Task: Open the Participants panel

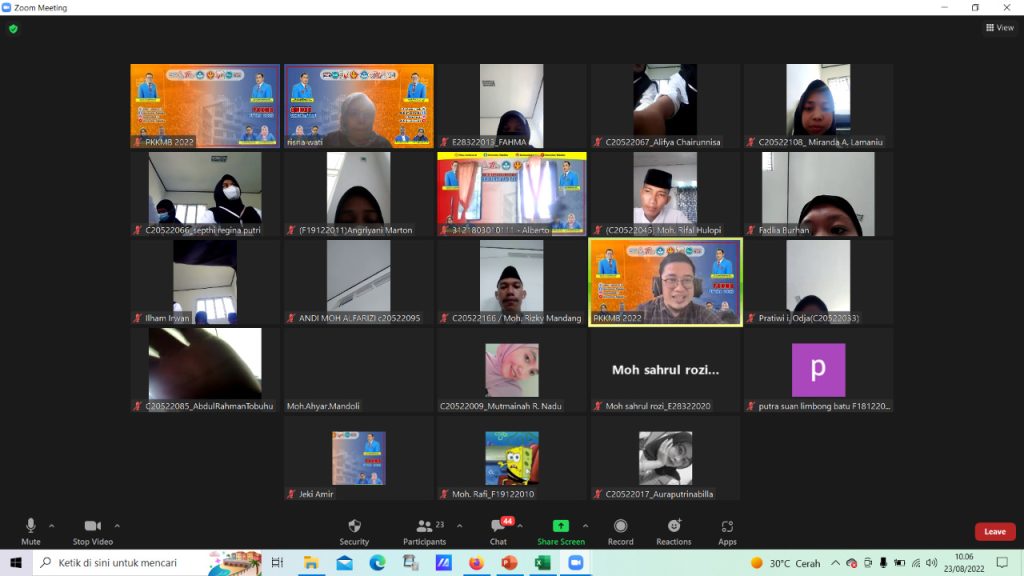Action: 425,527
